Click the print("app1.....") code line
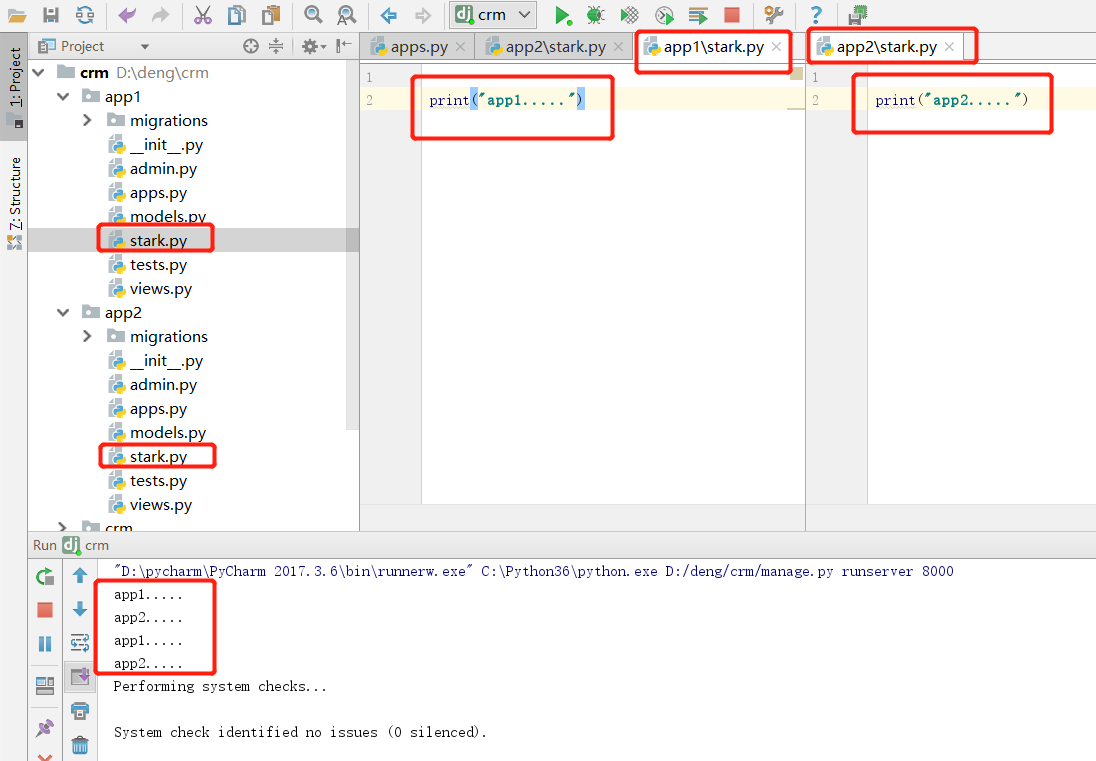1096x761 pixels. tap(506, 100)
